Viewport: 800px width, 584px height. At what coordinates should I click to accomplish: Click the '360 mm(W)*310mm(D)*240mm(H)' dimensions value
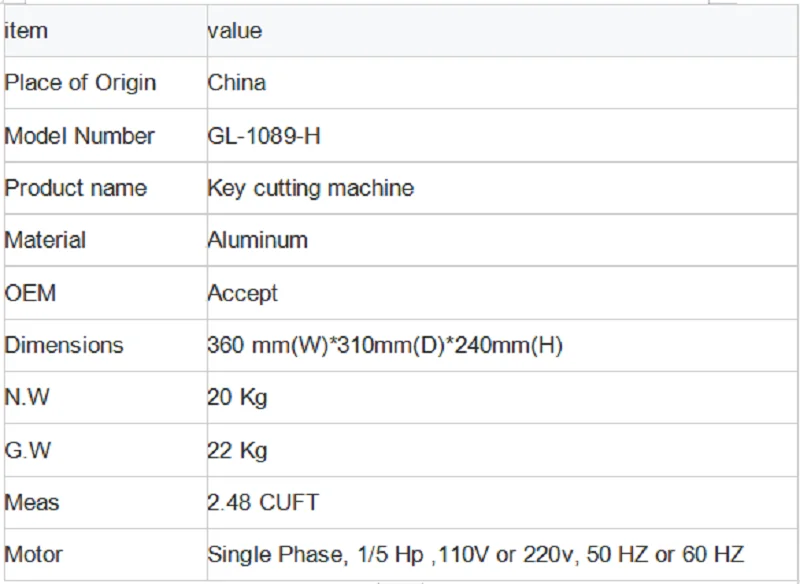point(385,346)
